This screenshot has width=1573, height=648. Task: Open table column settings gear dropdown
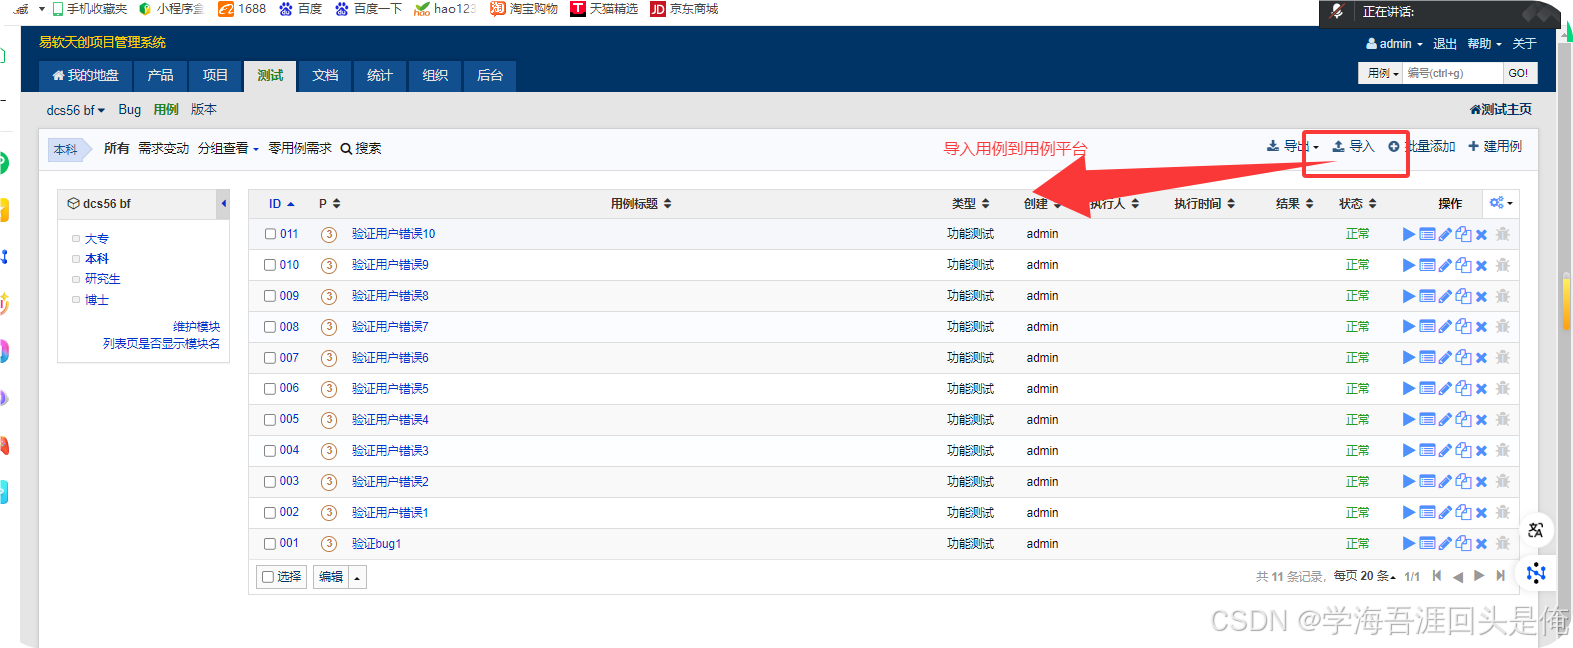(x=1501, y=203)
